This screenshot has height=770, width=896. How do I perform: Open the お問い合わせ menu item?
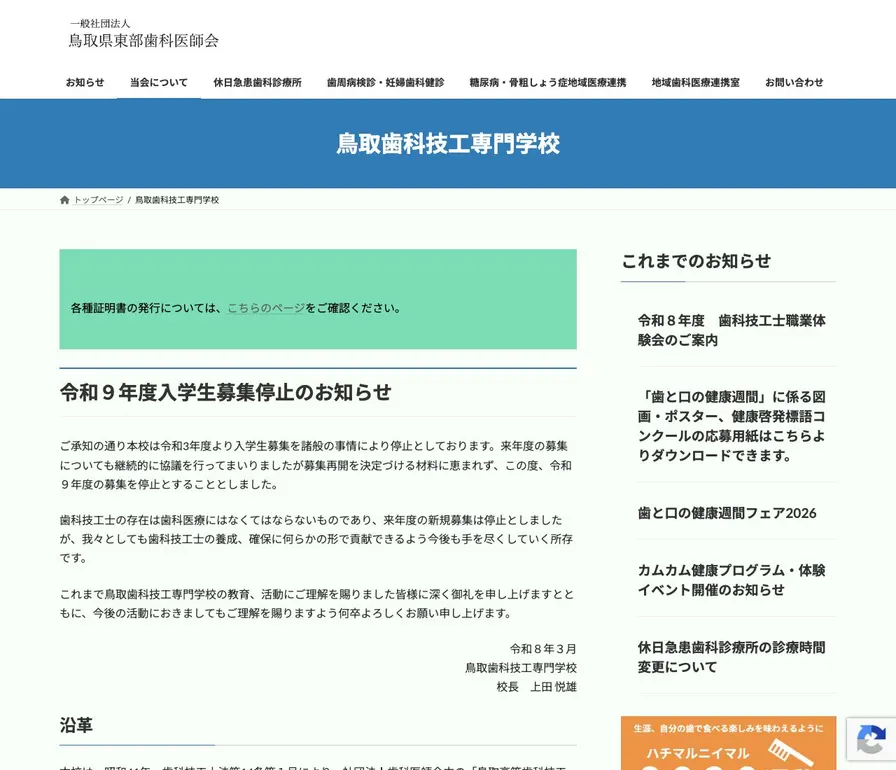coord(794,82)
